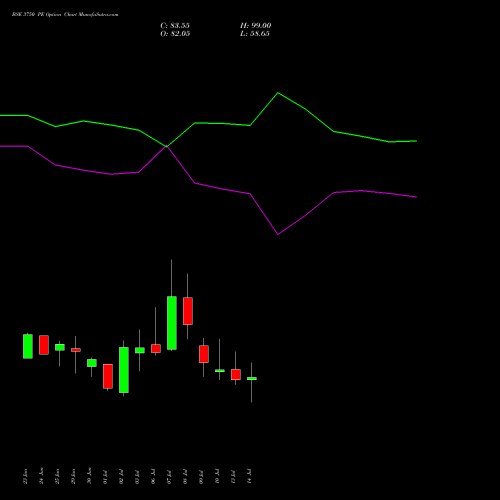Click the high value H: 99.00
Viewport: 500px width, 500px height.
tap(255, 26)
